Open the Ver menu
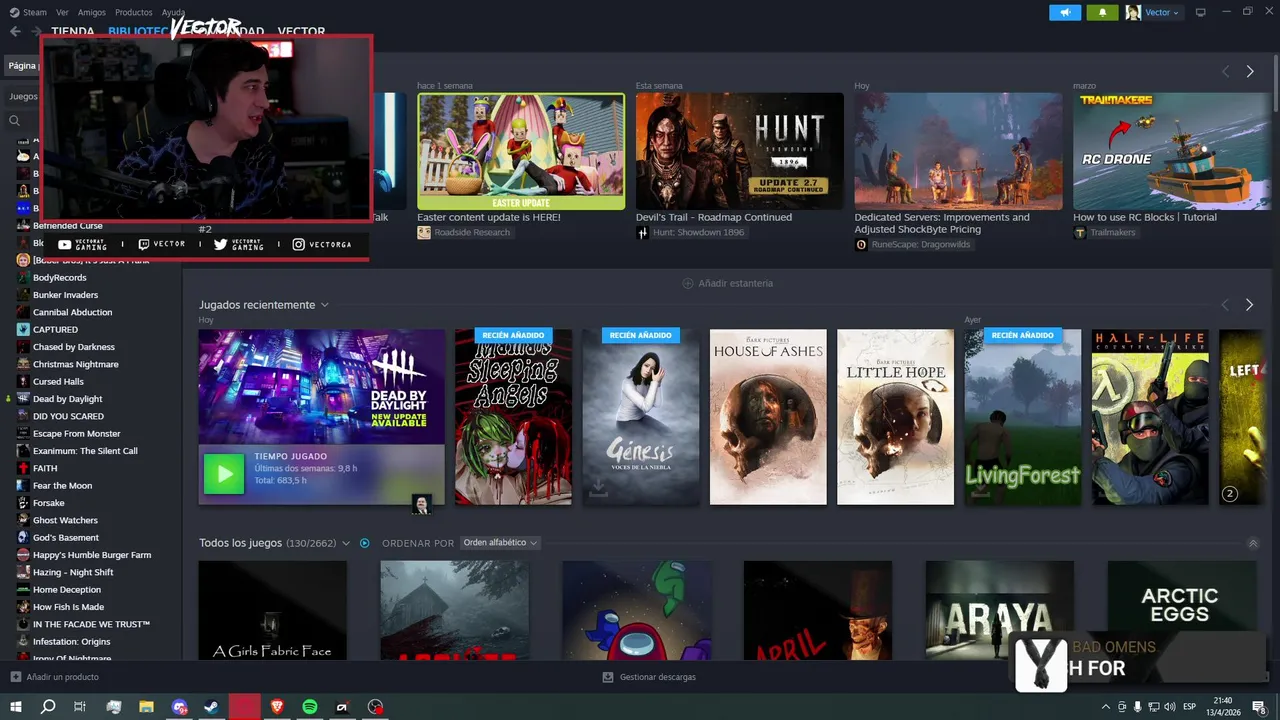Image resolution: width=1280 pixels, height=720 pixels. [63, 12]
